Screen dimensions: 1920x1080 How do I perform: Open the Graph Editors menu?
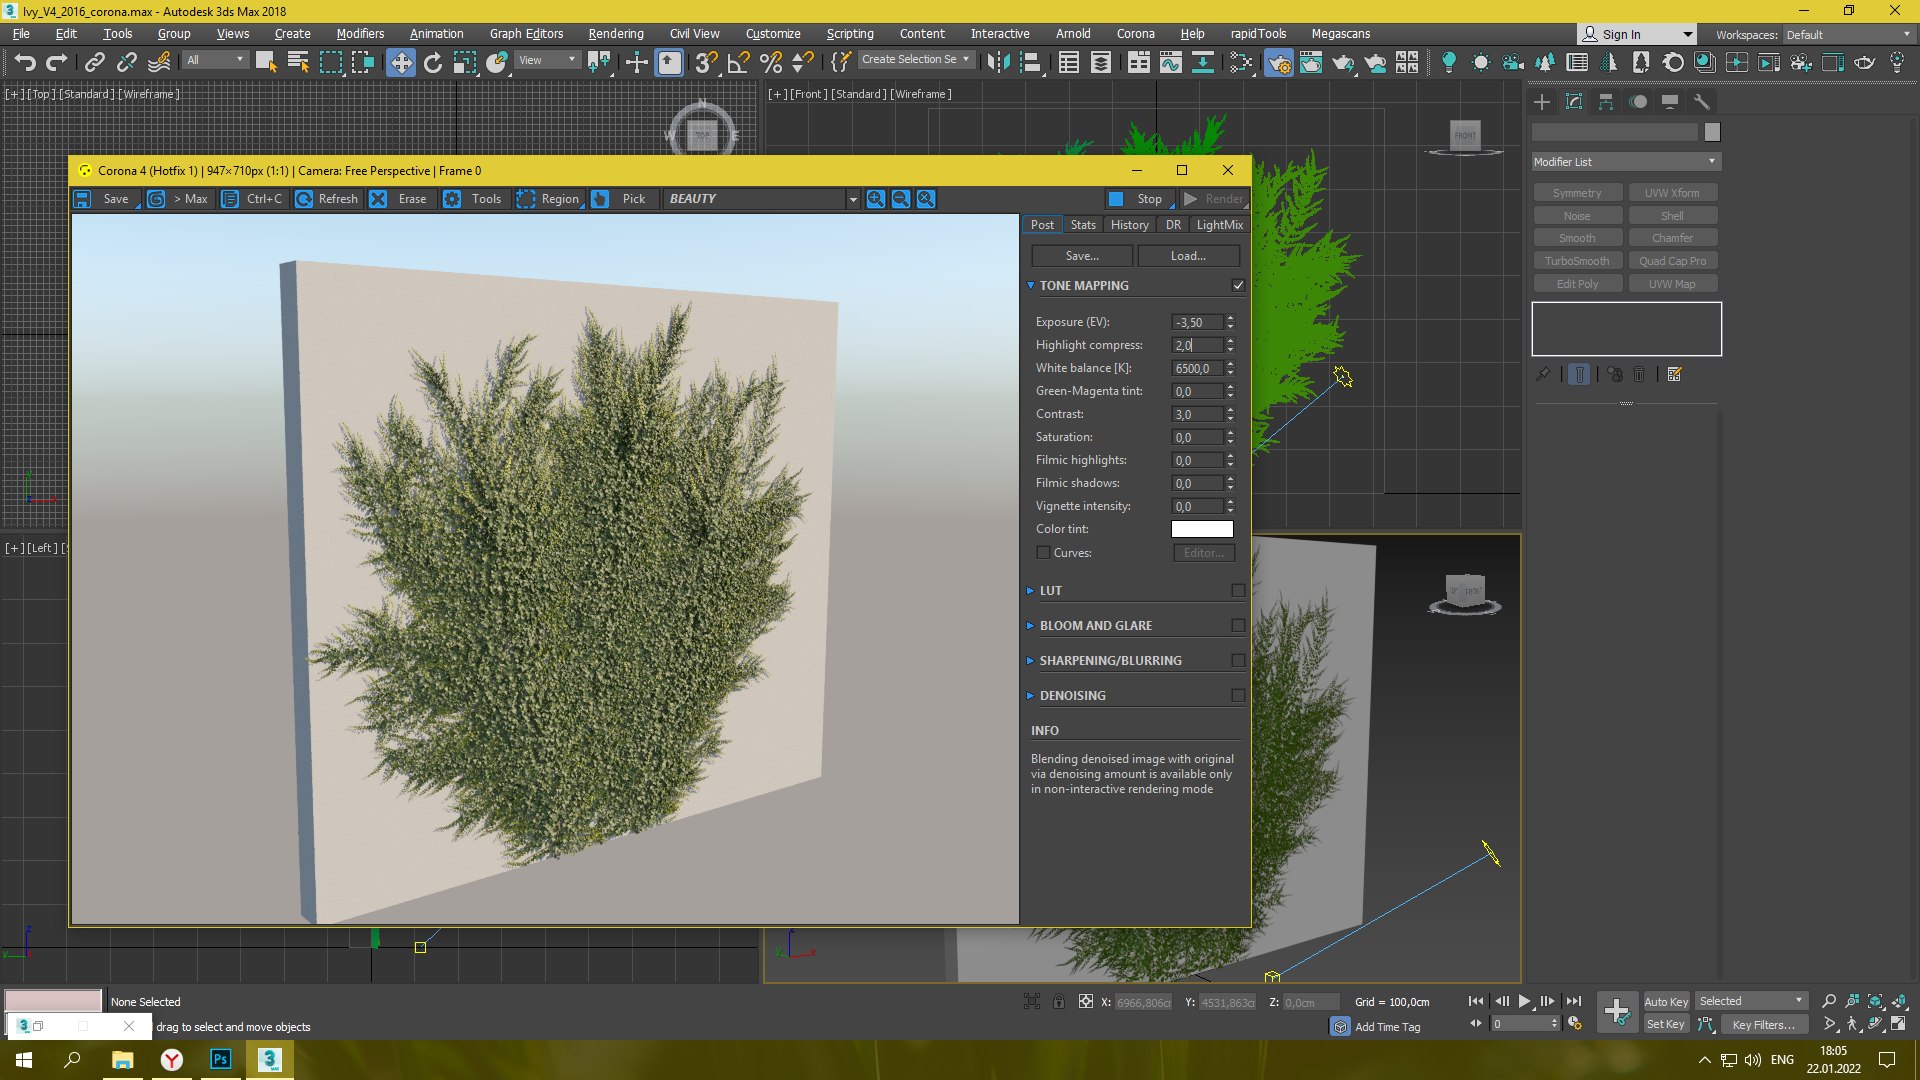pos(526,34)
